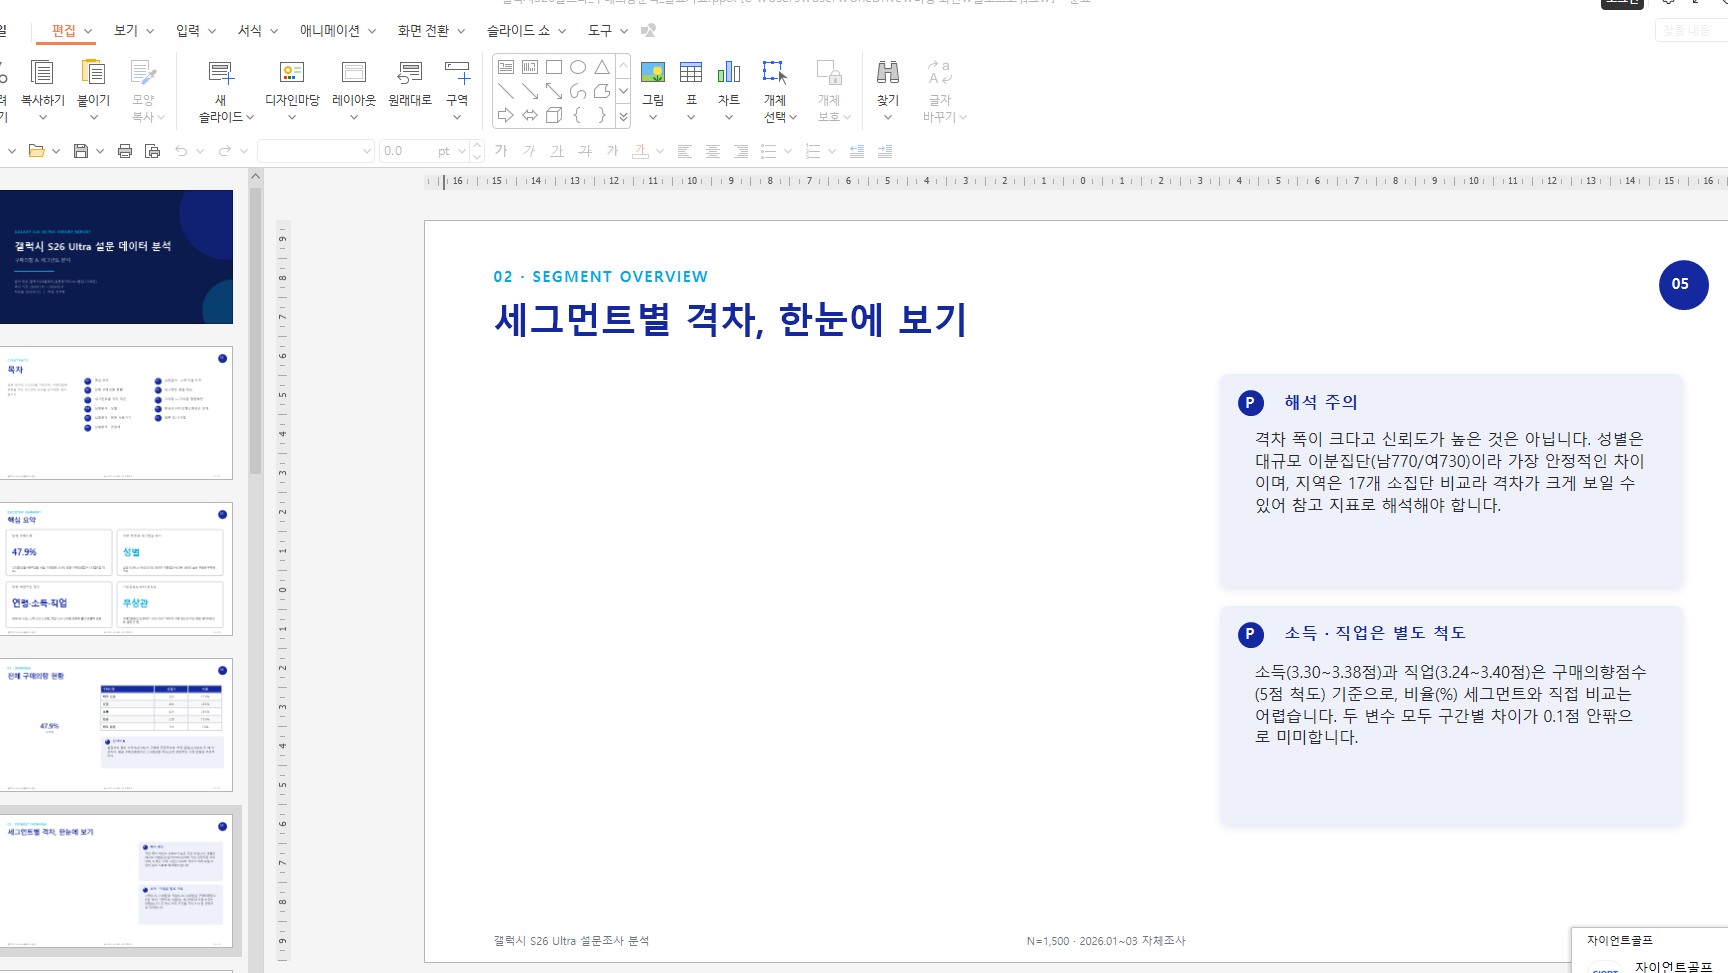Open the font color dropdown arrow

pos(660,151)
